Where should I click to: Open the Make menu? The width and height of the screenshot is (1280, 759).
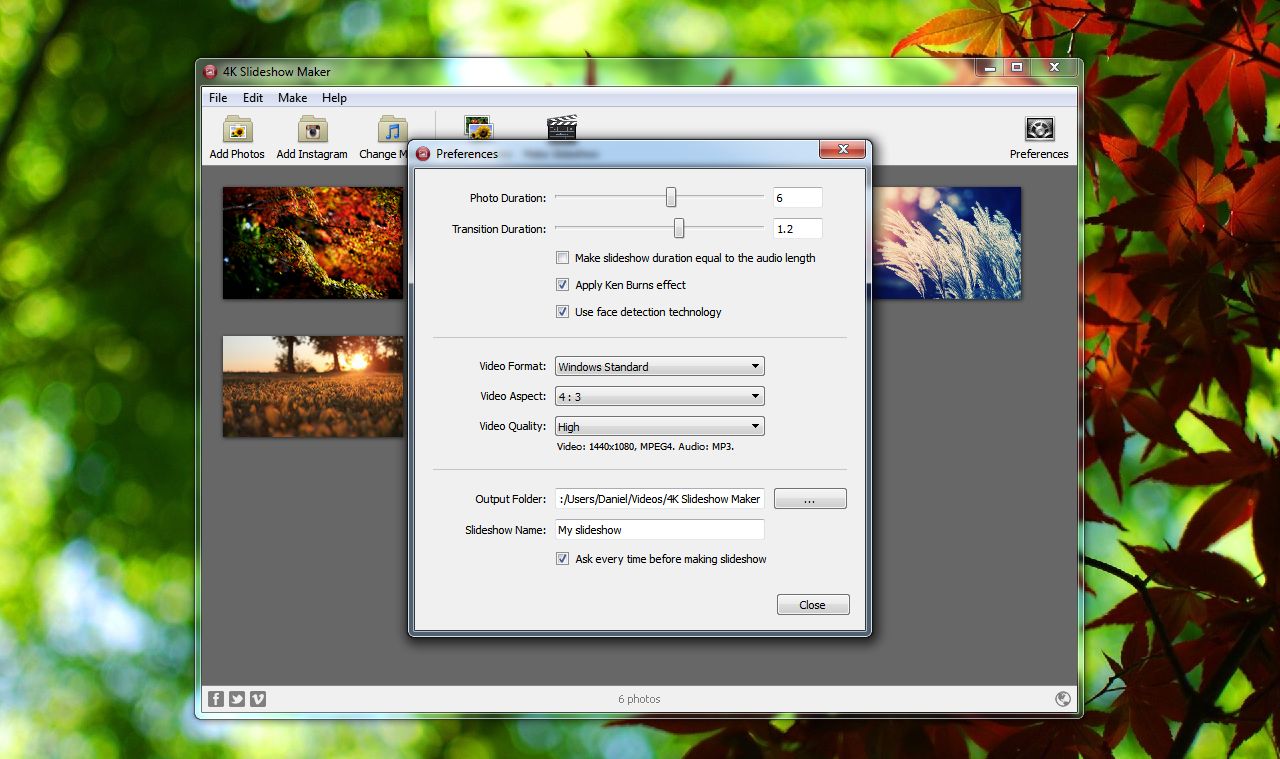click(293, 98)
